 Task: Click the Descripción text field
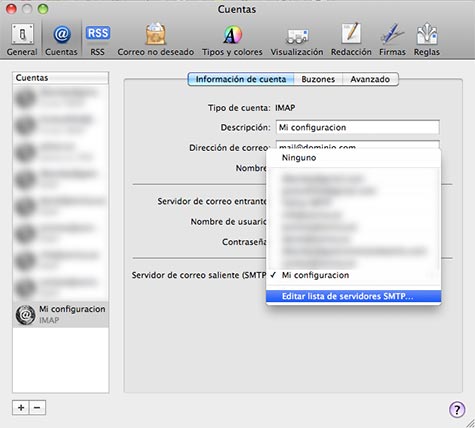(357, 127)
